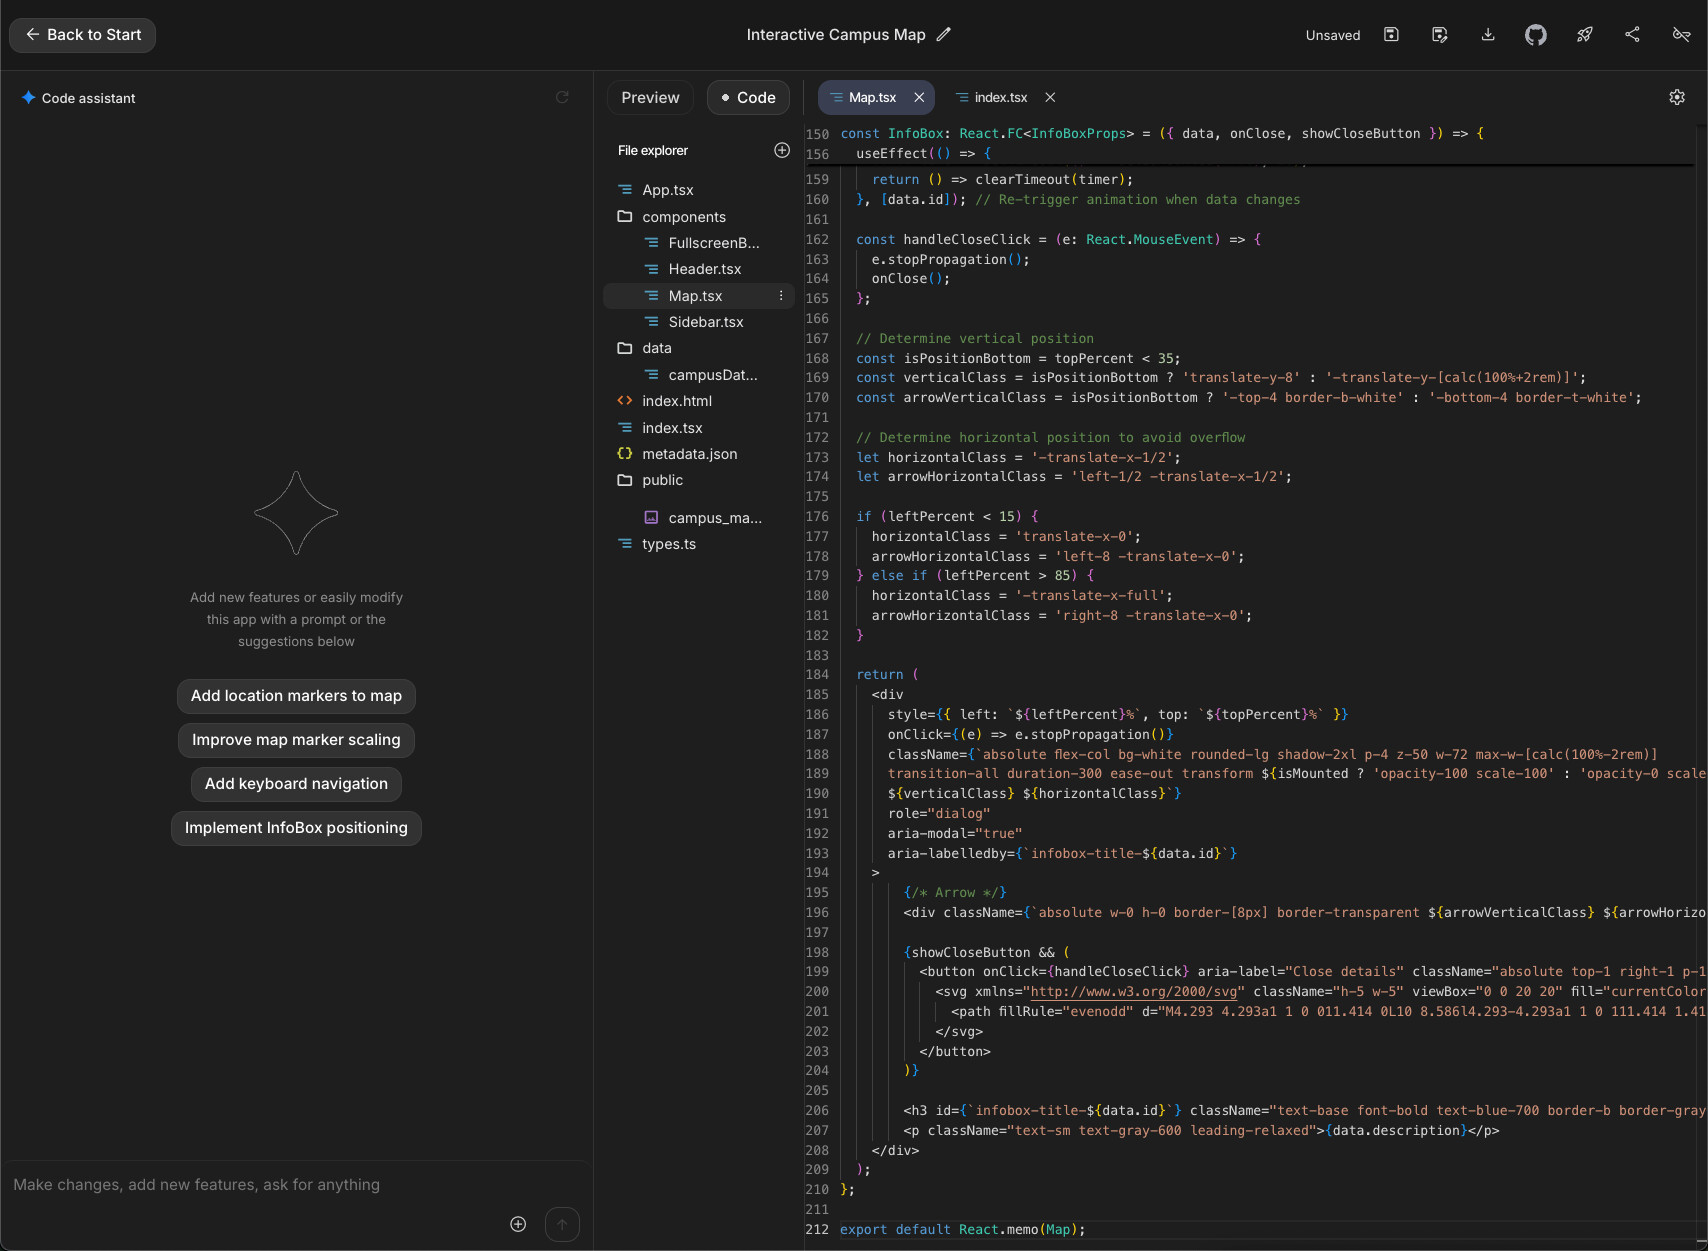Open index.tsx in file explorer
This screenshot has height=1251, width=1708.
tap(672, 428)
